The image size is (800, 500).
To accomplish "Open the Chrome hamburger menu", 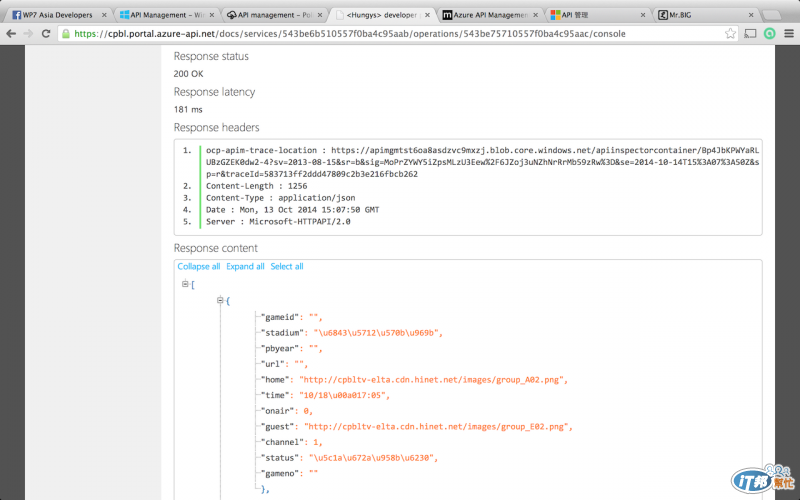I will (789, 34).
